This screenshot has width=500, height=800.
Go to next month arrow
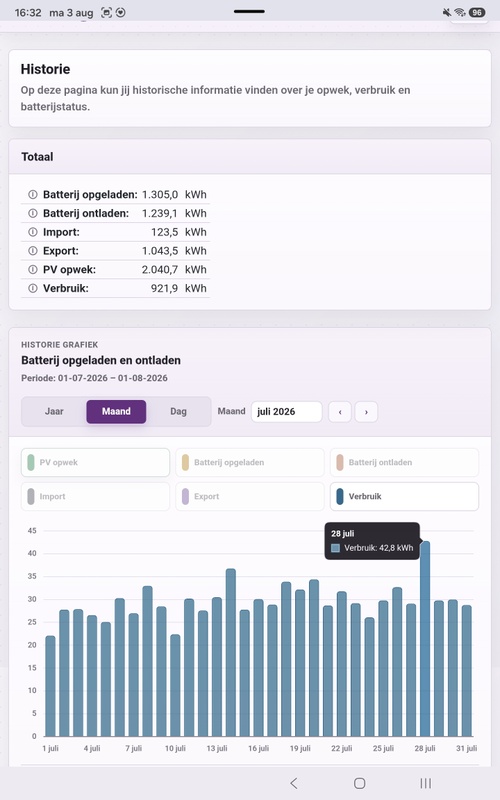pos(366,412)
